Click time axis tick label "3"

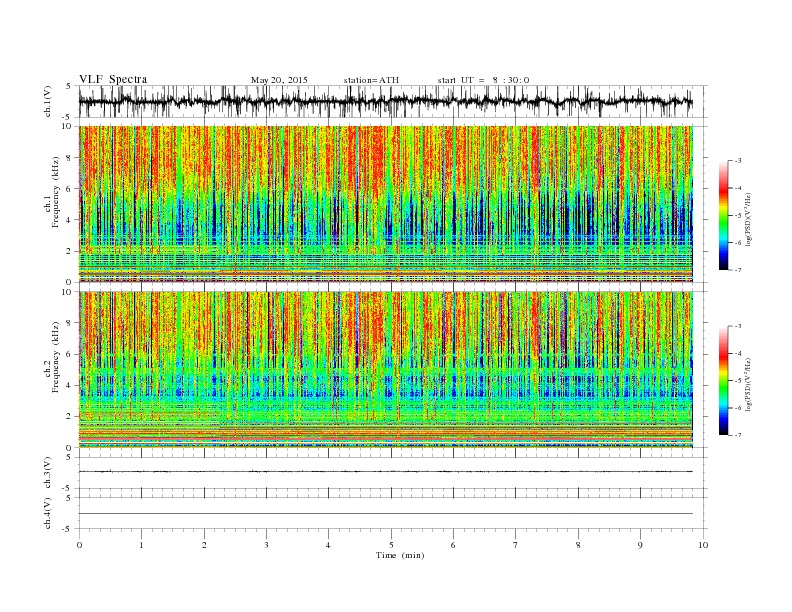266,545
